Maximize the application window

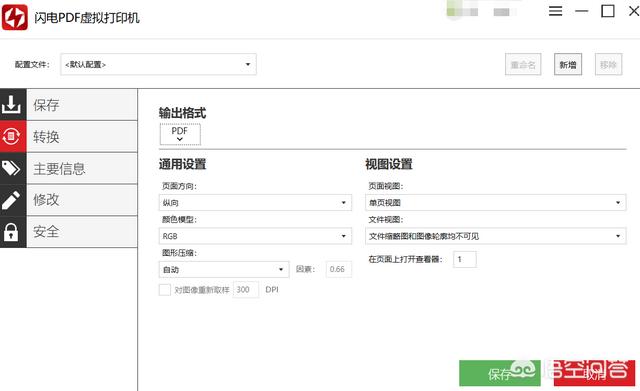[608, 11]
